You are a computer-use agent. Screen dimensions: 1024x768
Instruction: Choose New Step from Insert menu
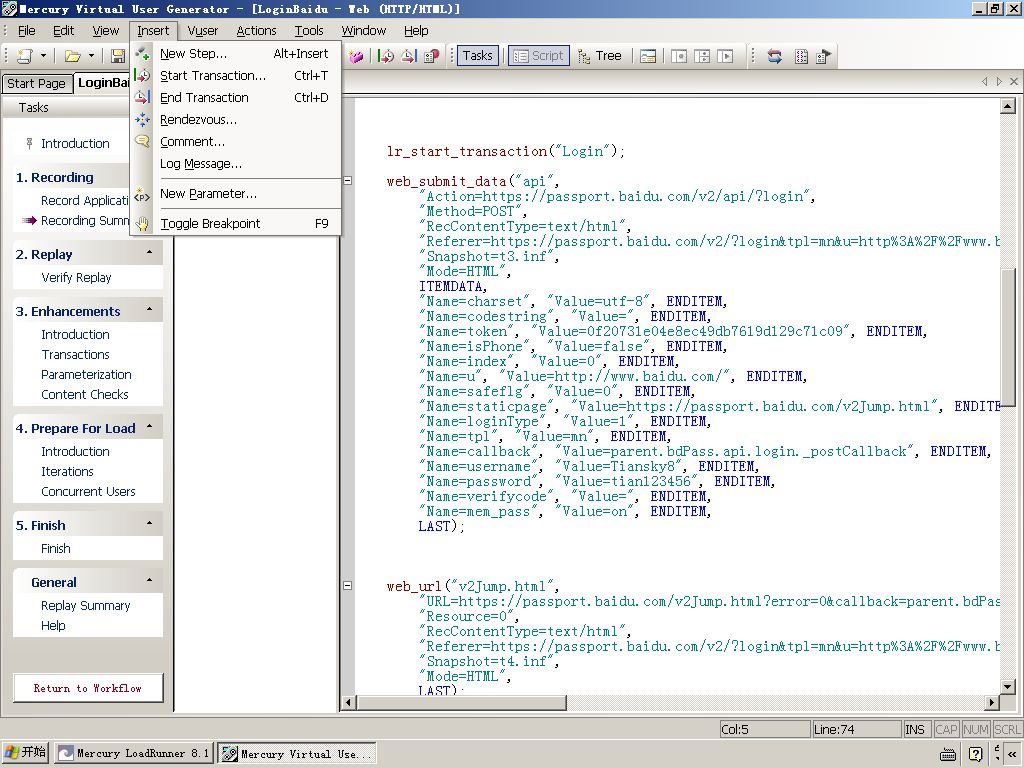(x=236, y=54)
